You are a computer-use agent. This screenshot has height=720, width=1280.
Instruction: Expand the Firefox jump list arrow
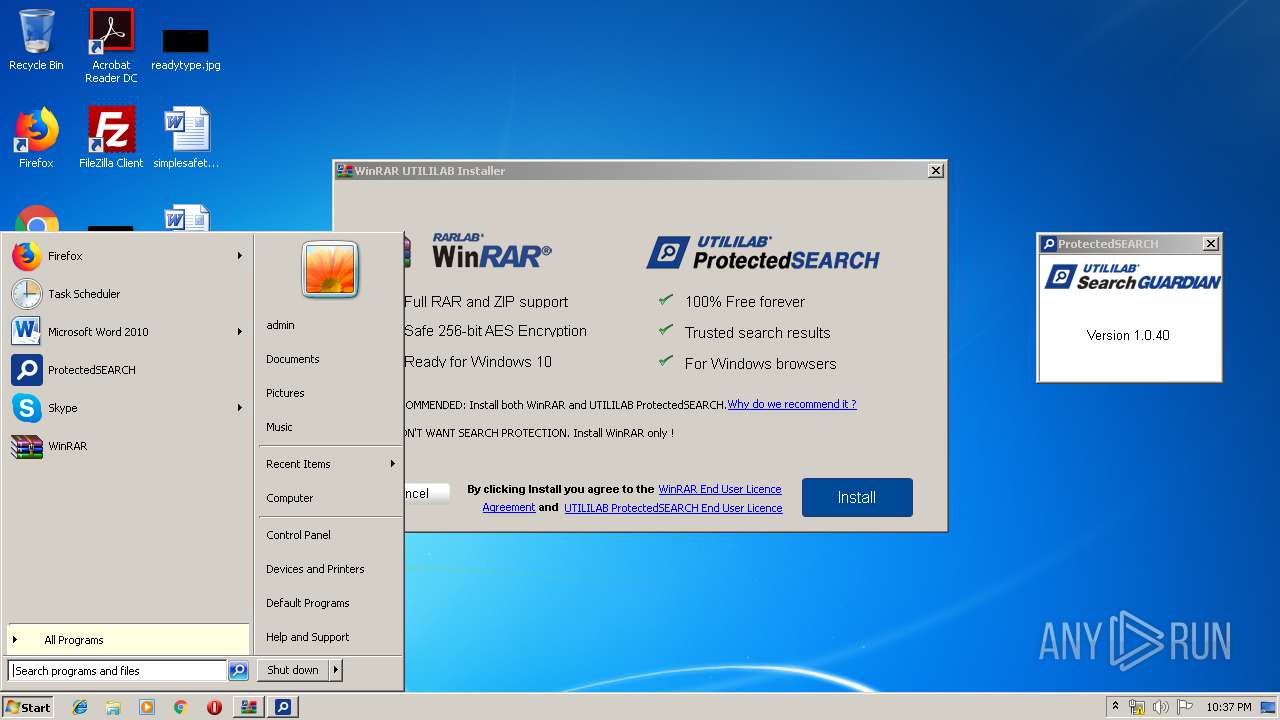pos(240,256)
